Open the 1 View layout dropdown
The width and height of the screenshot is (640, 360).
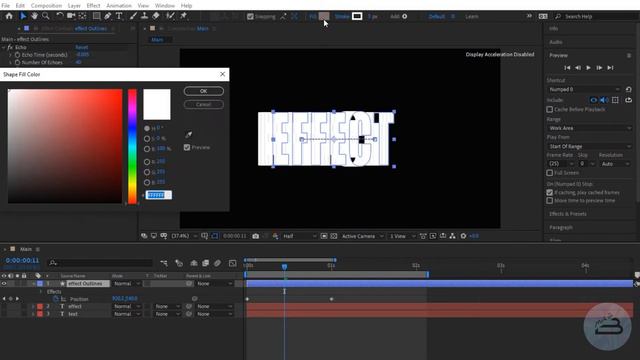[402, 236]
